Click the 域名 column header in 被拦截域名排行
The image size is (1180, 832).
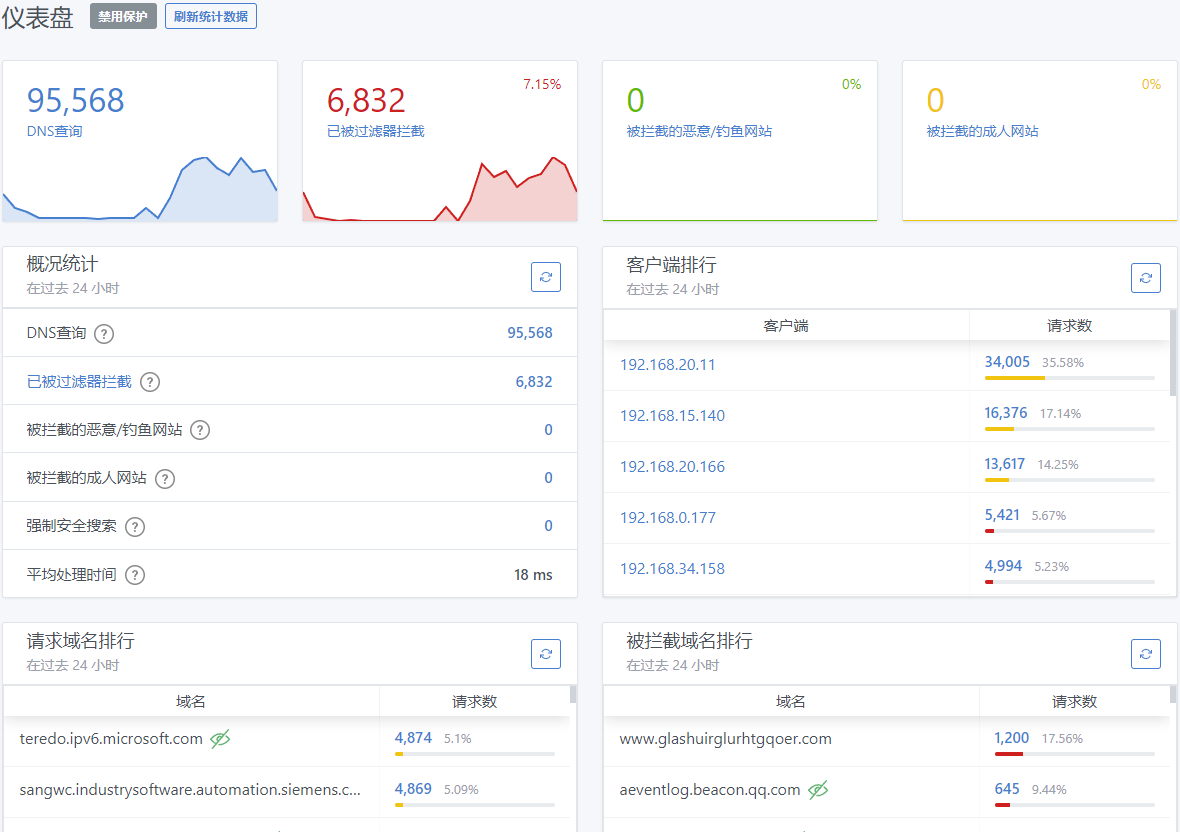click(790, 702)
